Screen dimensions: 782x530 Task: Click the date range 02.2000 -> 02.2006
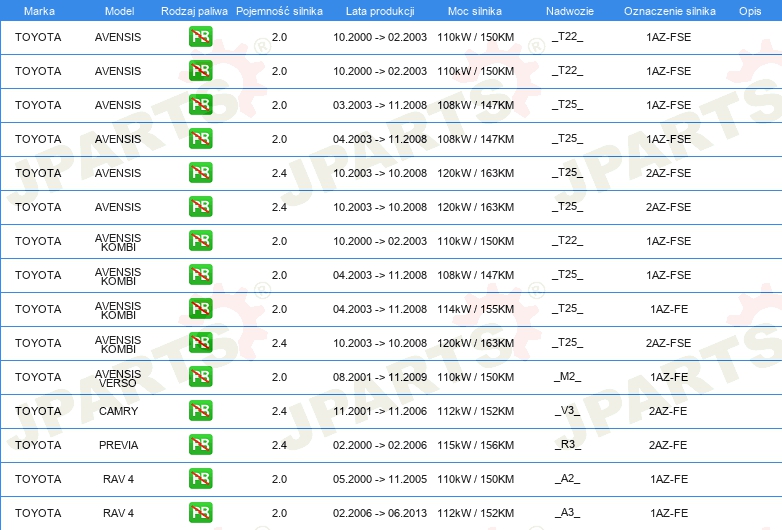pos(380,445)
